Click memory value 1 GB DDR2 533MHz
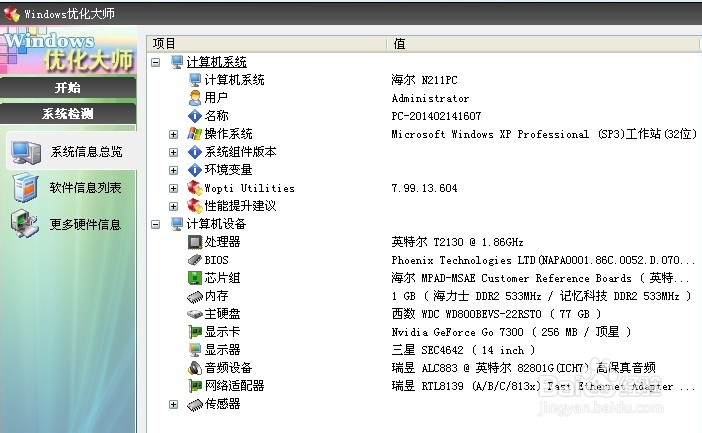Viewport: 702px width, 433px height. click(x=542, y=296)
